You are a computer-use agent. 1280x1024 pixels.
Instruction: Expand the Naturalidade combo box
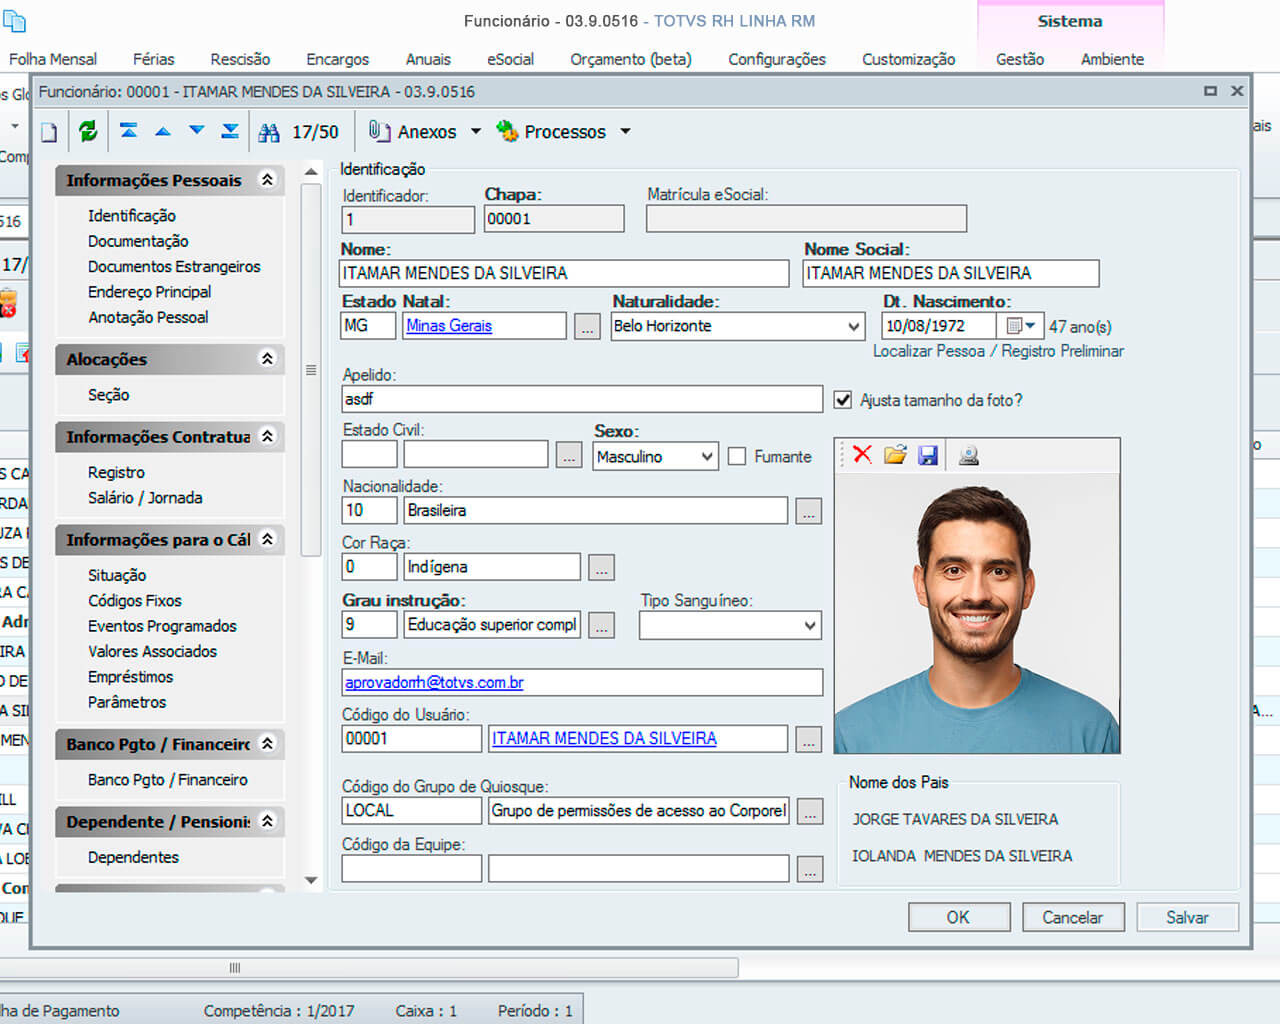pyautogui.click(x=853, y=326)
